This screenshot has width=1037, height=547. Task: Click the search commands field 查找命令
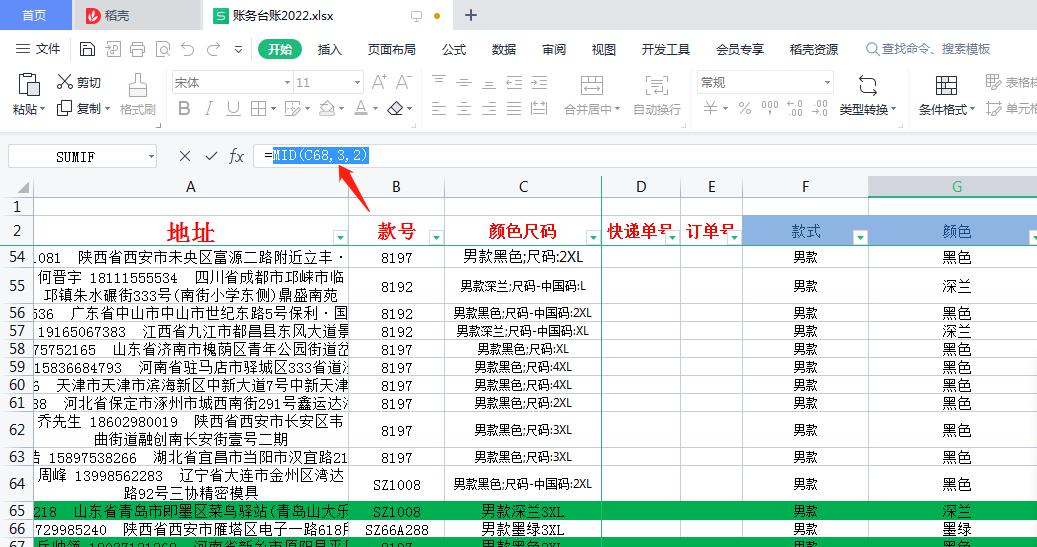[929, 49]
